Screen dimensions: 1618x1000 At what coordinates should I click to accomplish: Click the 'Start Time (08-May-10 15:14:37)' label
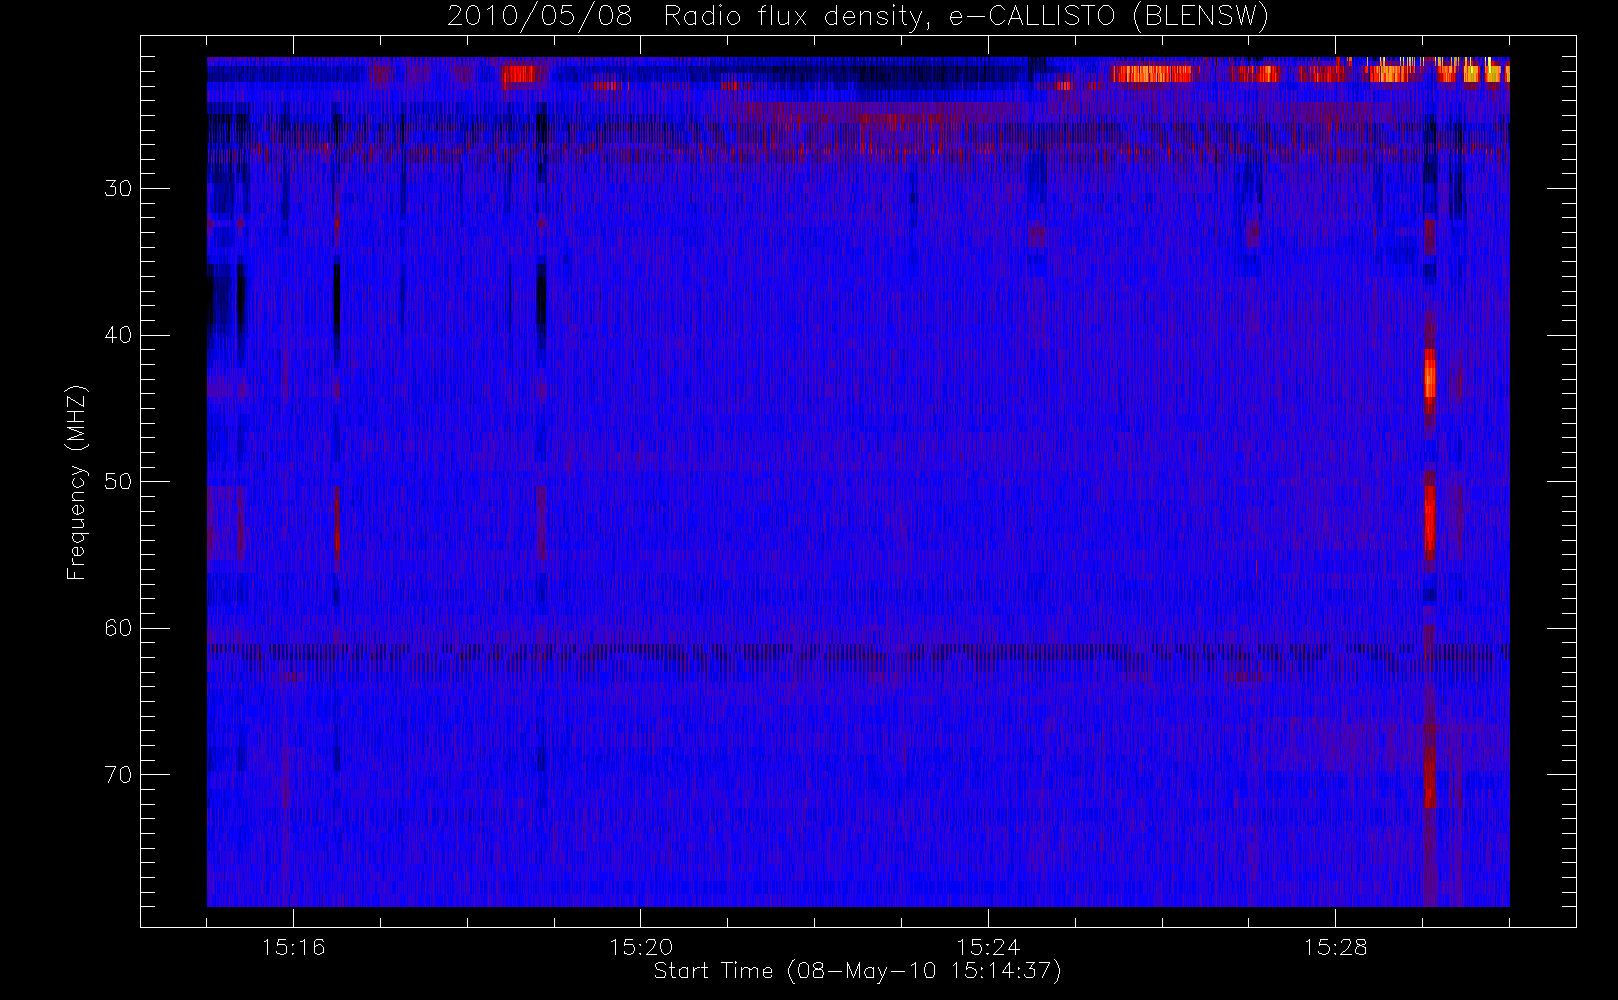857,971
